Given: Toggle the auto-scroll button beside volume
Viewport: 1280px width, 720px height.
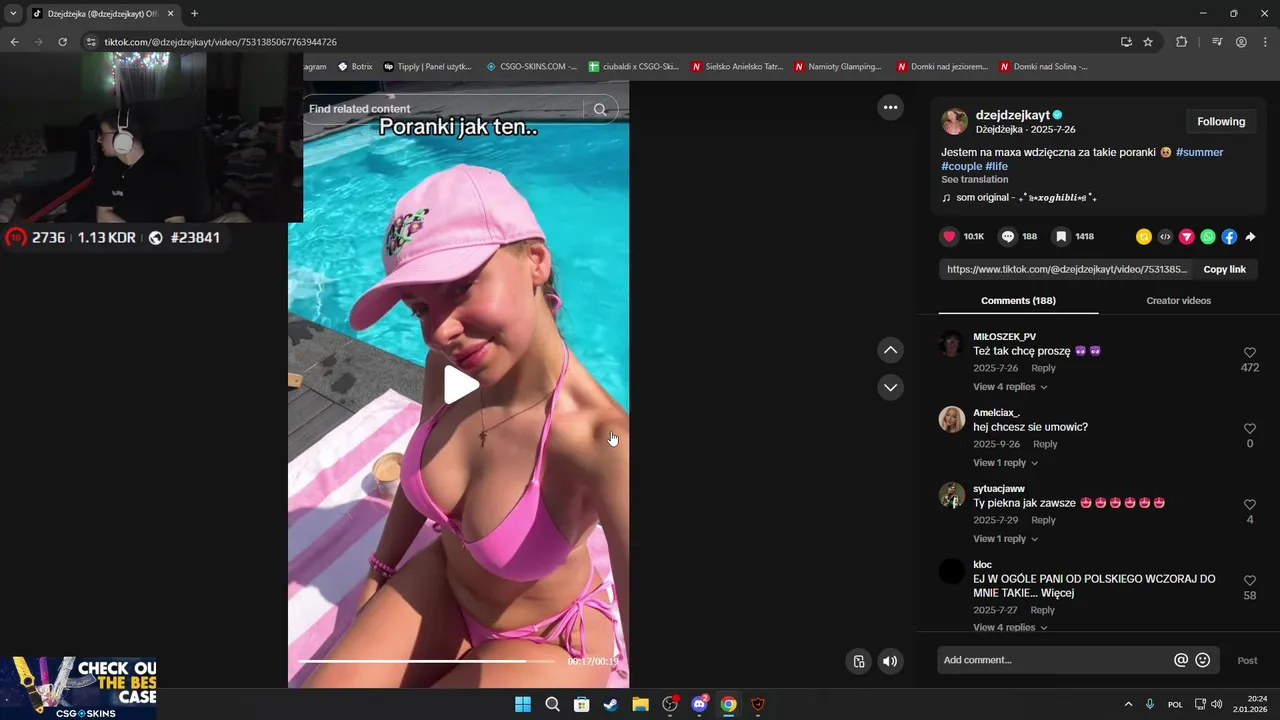Looking at the screenshot, I should [x=859, y=661].
